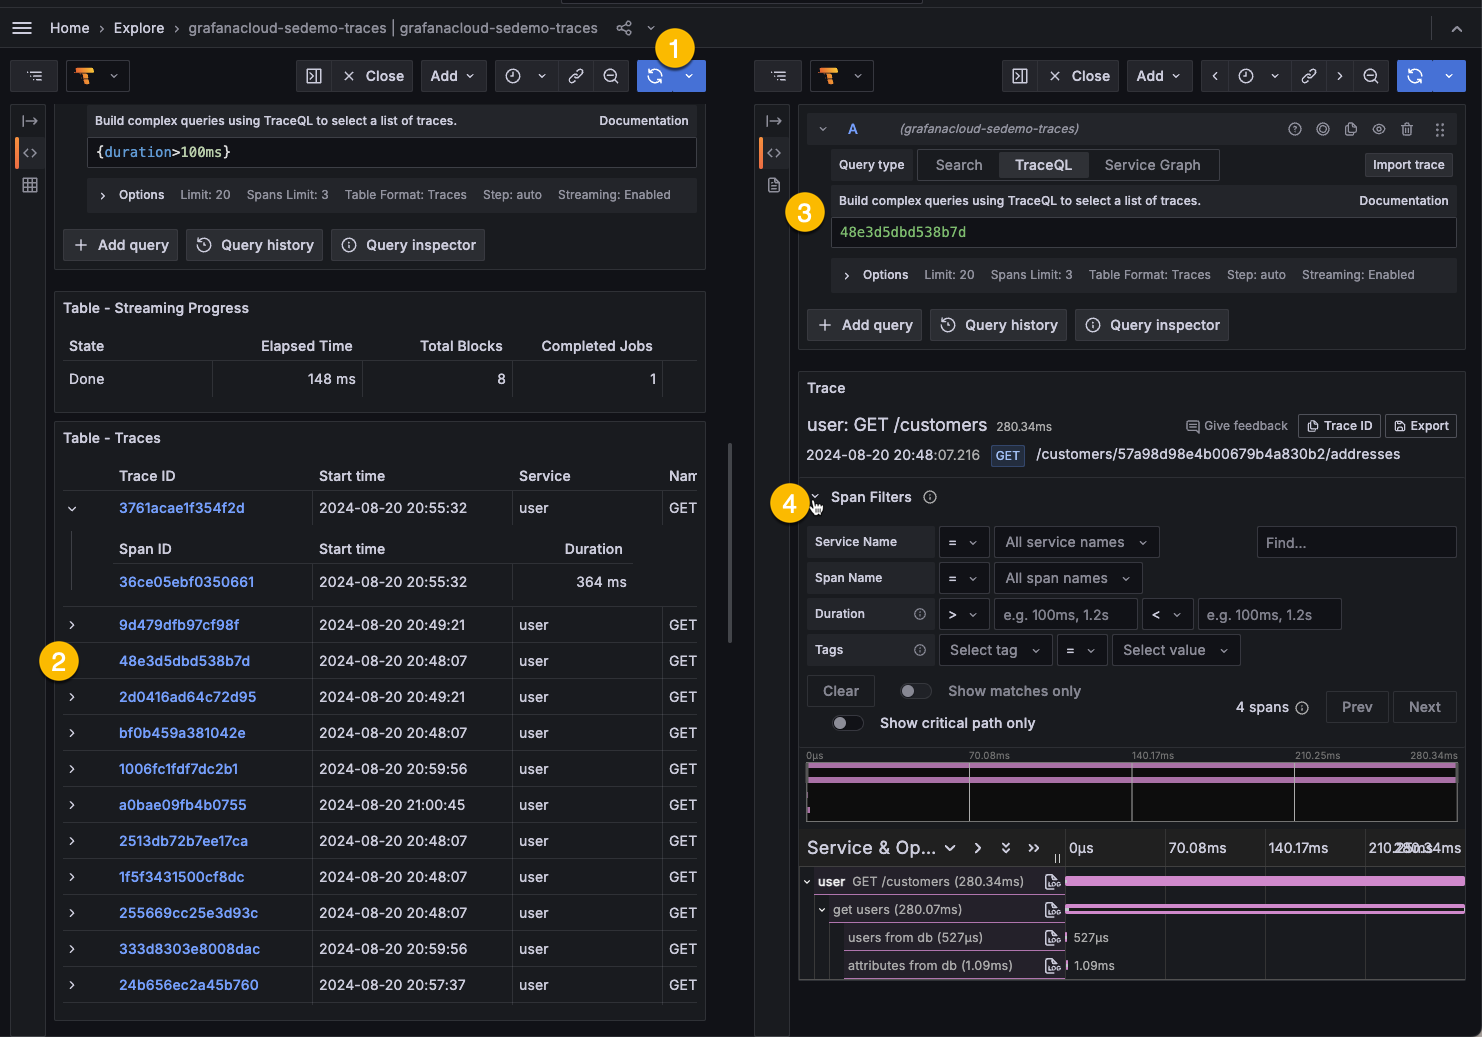The width and height of the screenshot is (1482, 1037).
Task: Switch to the Service Graph tab
Action: [x=1152, y=165]
